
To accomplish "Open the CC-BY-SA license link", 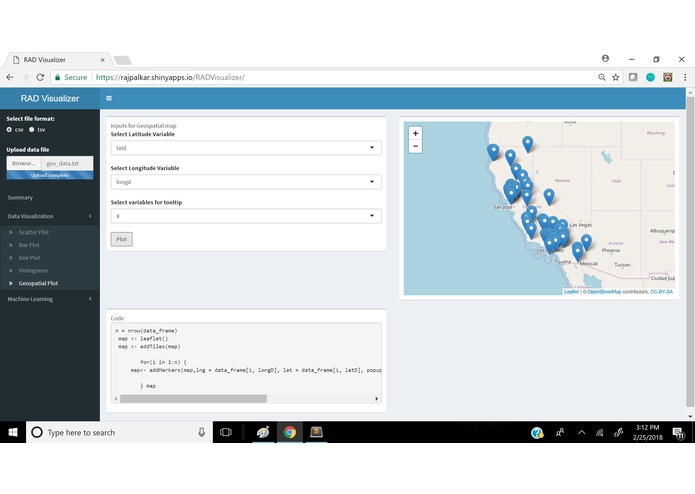I will tap(661, 292).
